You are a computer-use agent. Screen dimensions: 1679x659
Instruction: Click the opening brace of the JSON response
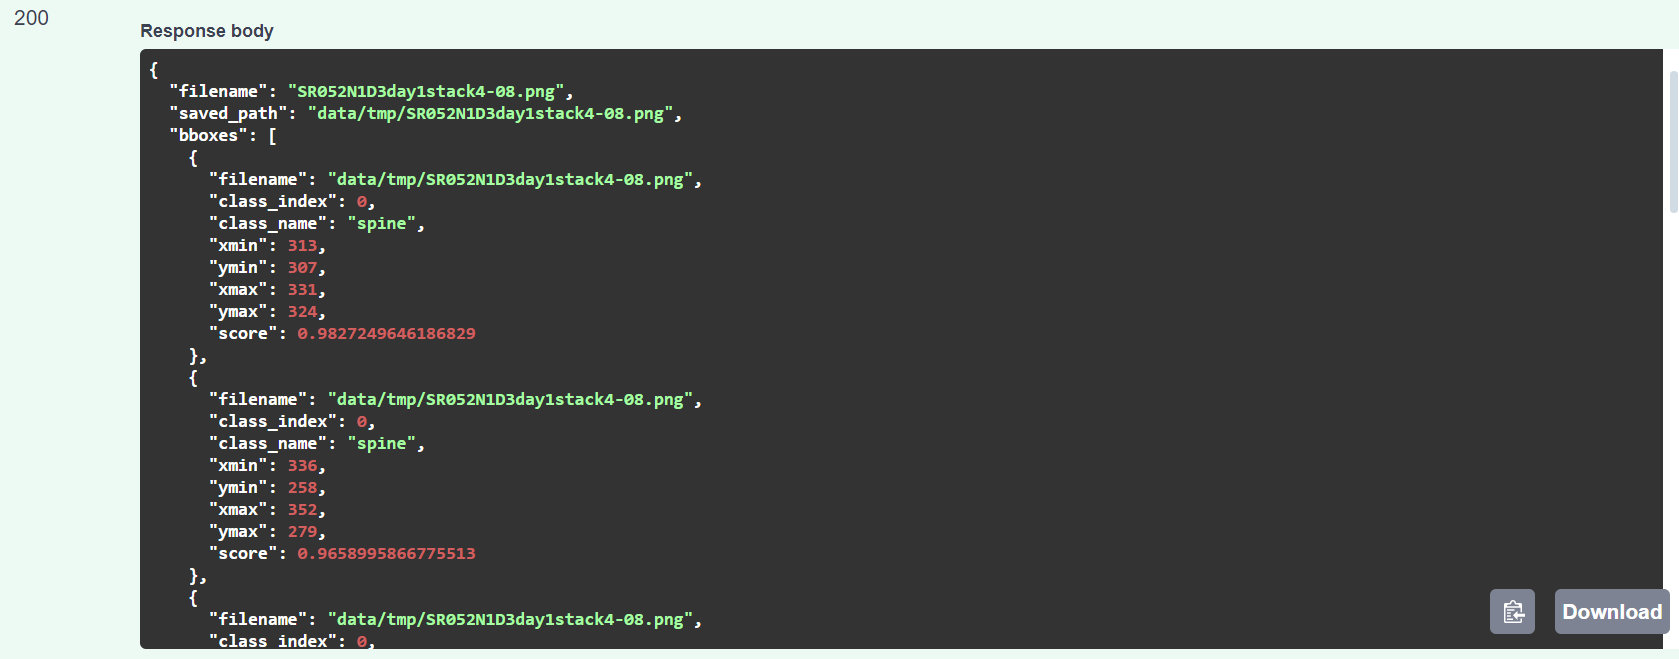click(154, 70)
